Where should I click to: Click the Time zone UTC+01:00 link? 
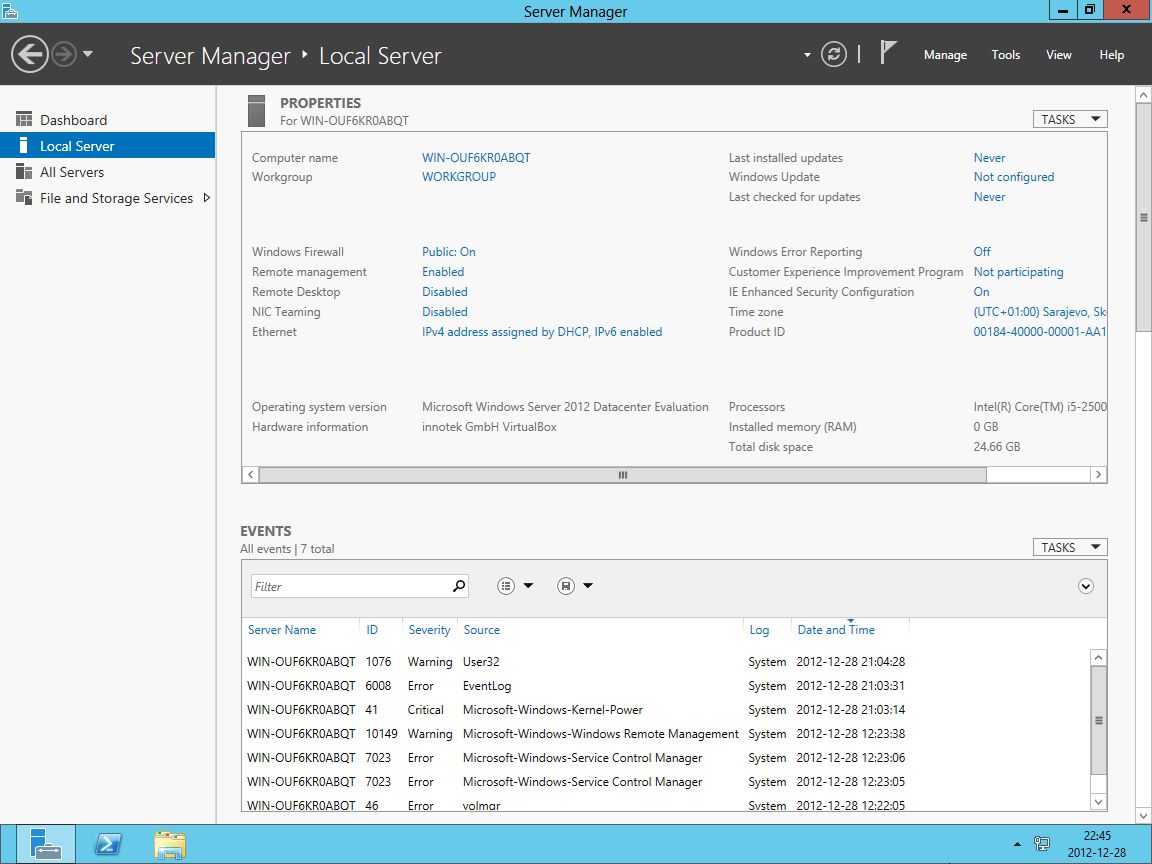pyautogui.click(x=1040, y=312)
